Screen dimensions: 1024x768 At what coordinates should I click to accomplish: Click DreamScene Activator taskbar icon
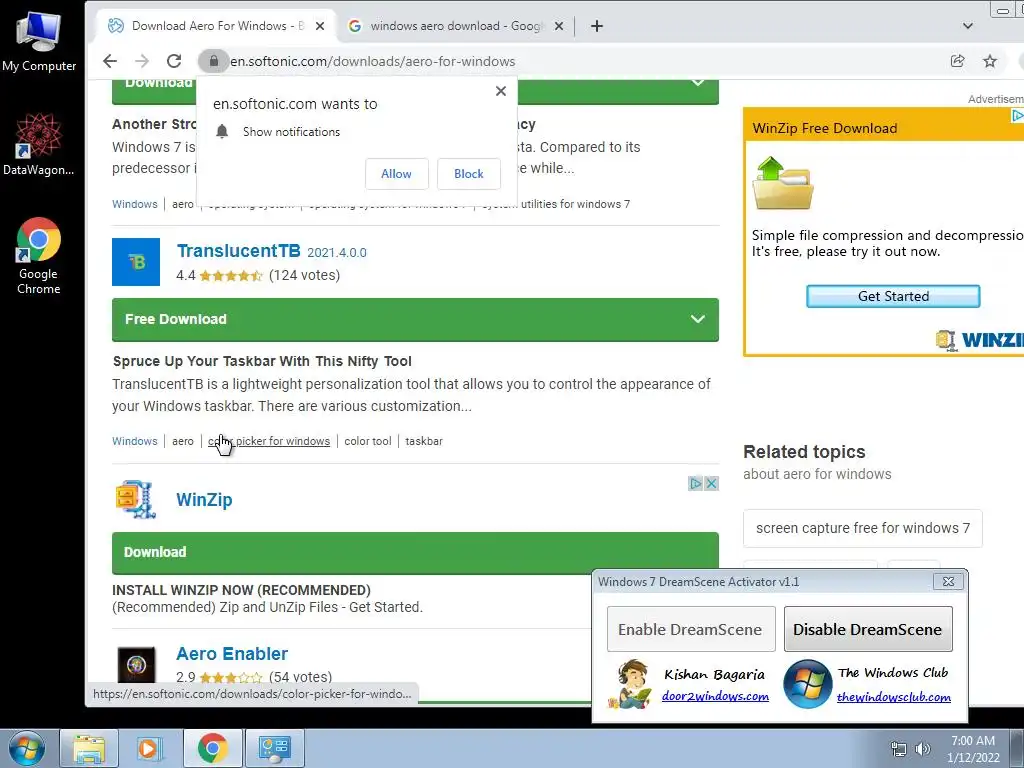click(274, 748)
